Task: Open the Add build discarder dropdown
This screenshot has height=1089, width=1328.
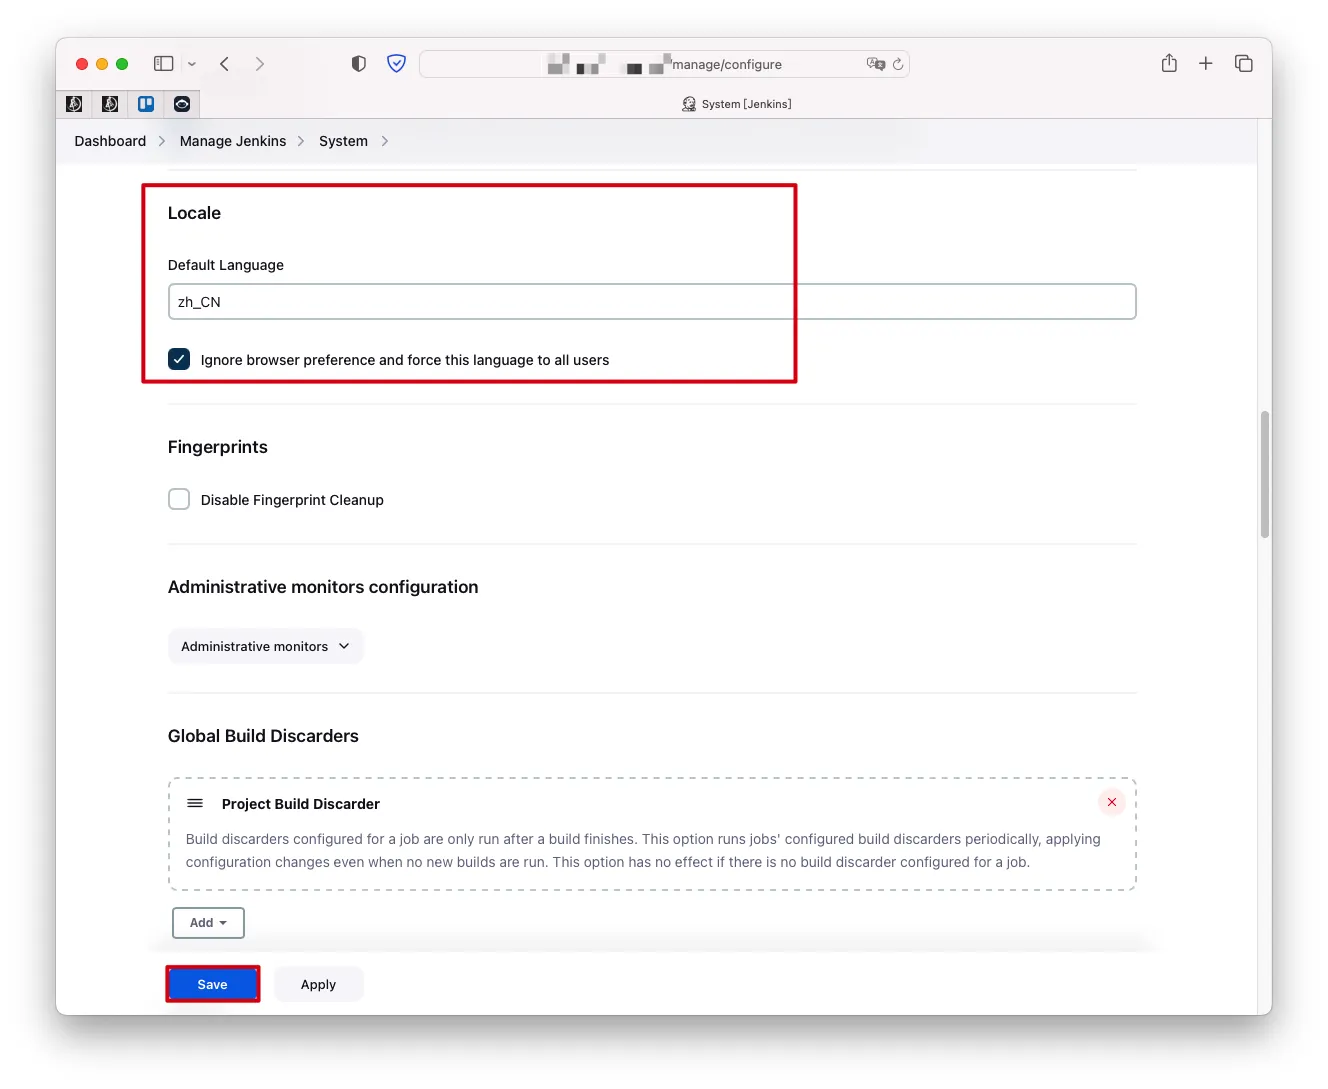Action: (208, 923)
